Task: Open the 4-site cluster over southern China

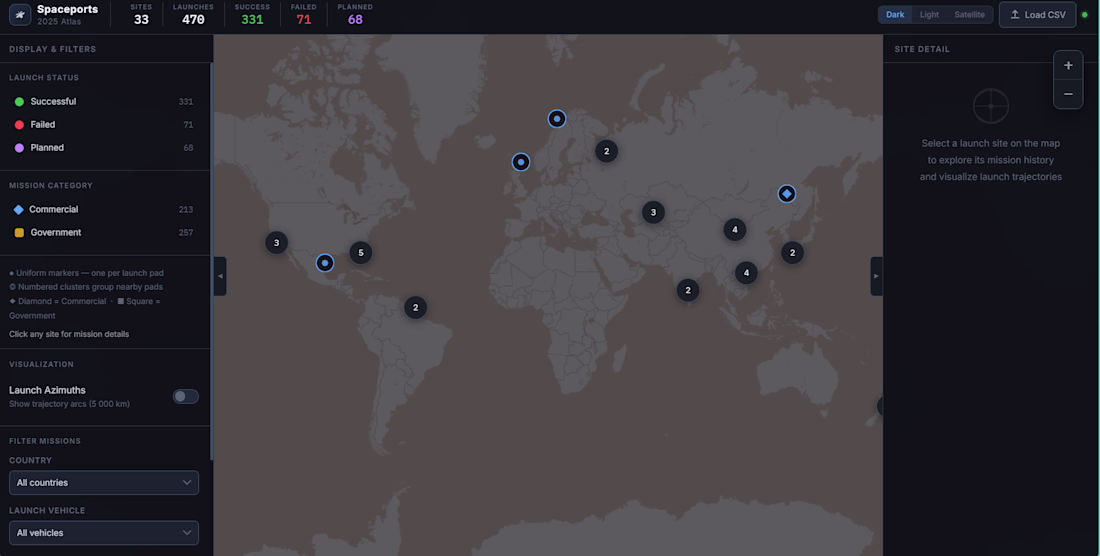Action: point(746,273)
